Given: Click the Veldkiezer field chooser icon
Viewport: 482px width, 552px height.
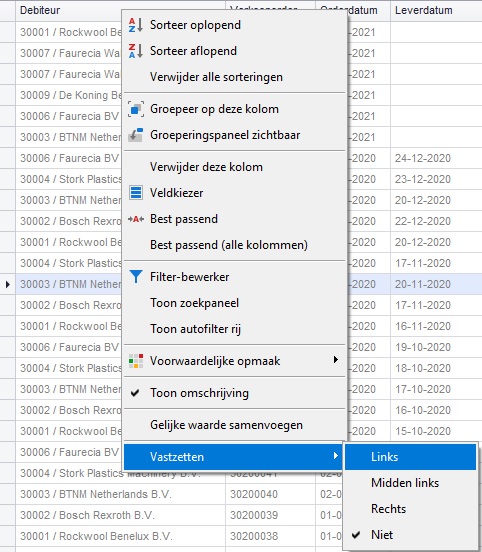Looking at the screenshot, I should 136,193.
